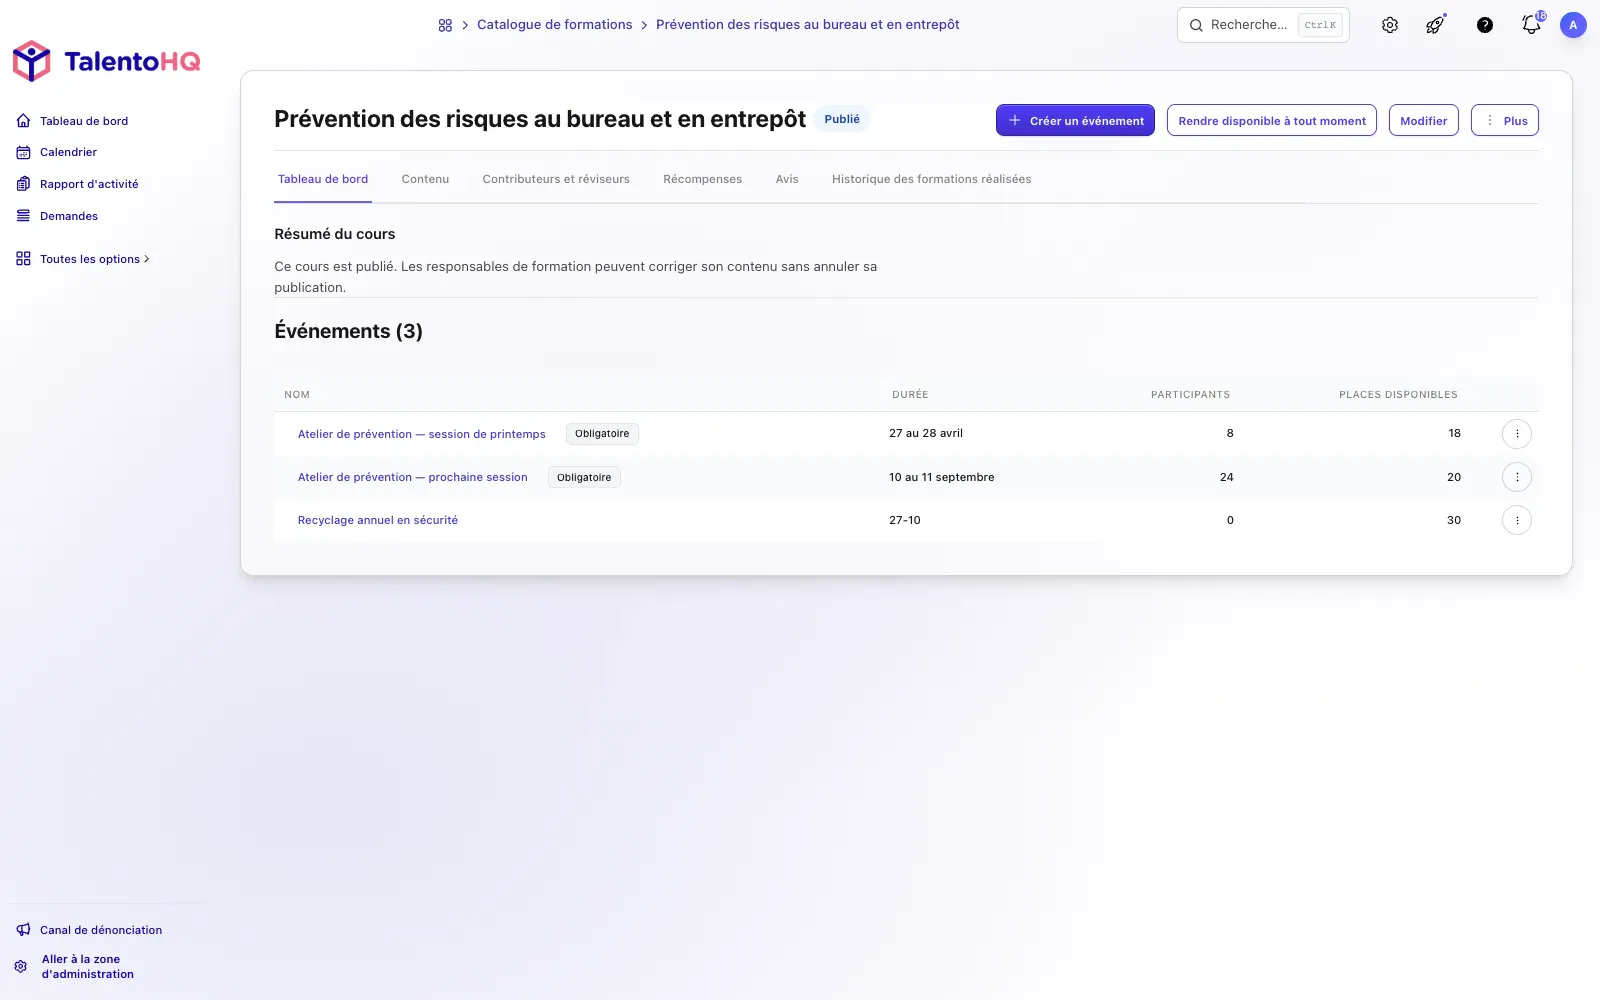Click the TalentoHQ logo

pyautogui.click(x=106, y=61)
